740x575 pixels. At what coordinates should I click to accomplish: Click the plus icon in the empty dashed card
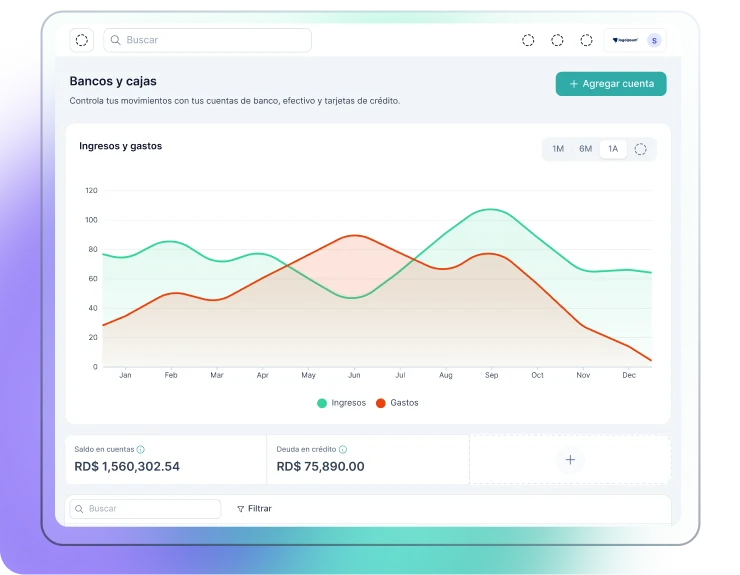click(570, 460)
